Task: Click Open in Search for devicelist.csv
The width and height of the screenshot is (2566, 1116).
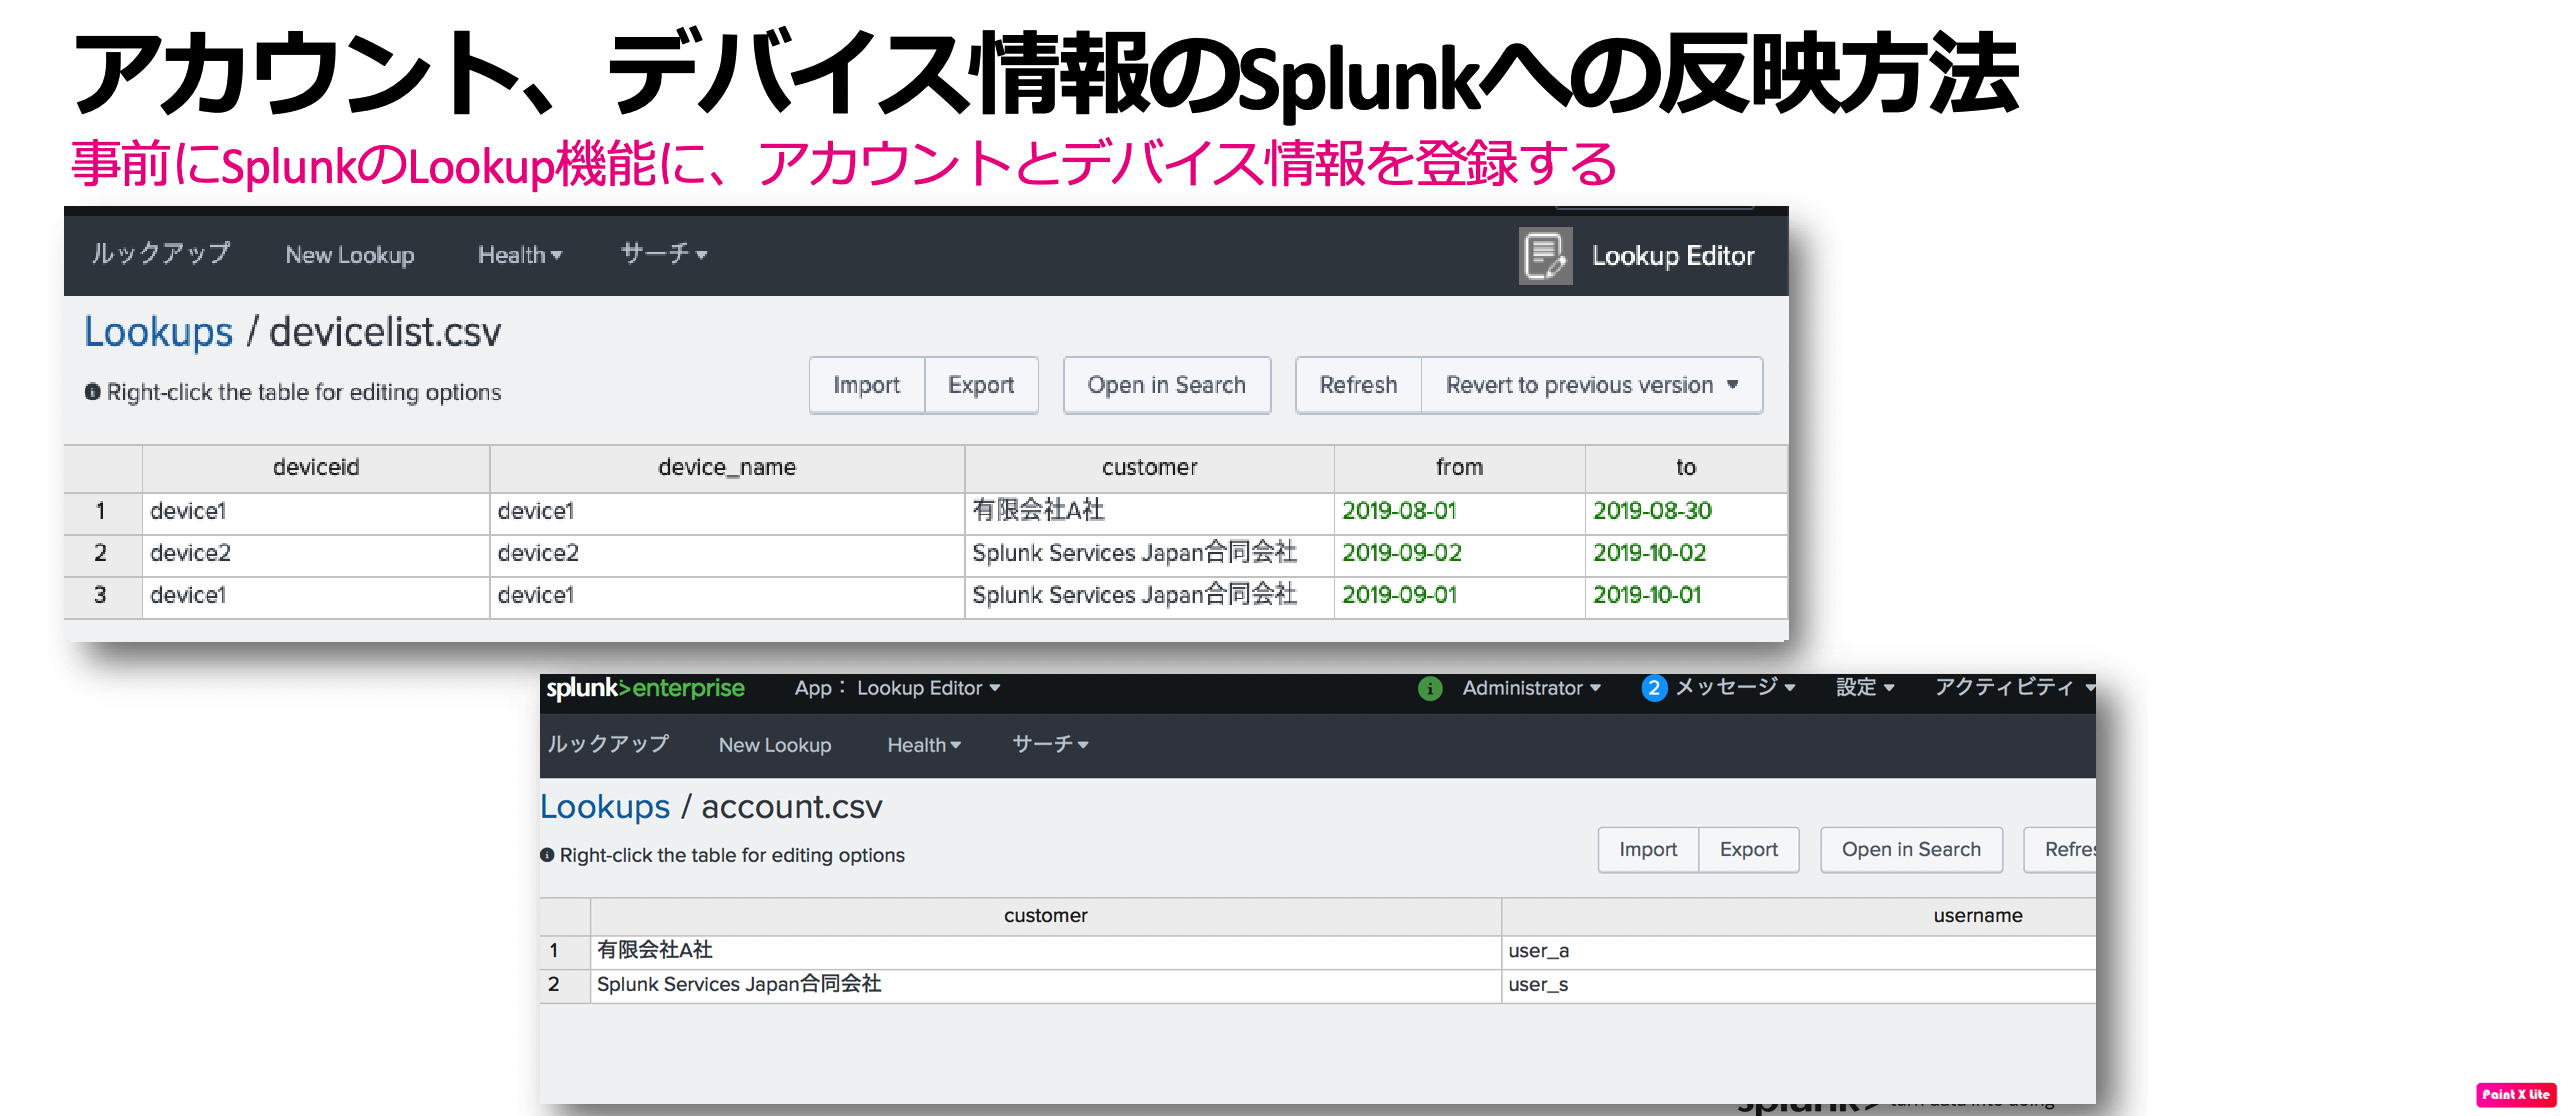Action: [1167, 385]
